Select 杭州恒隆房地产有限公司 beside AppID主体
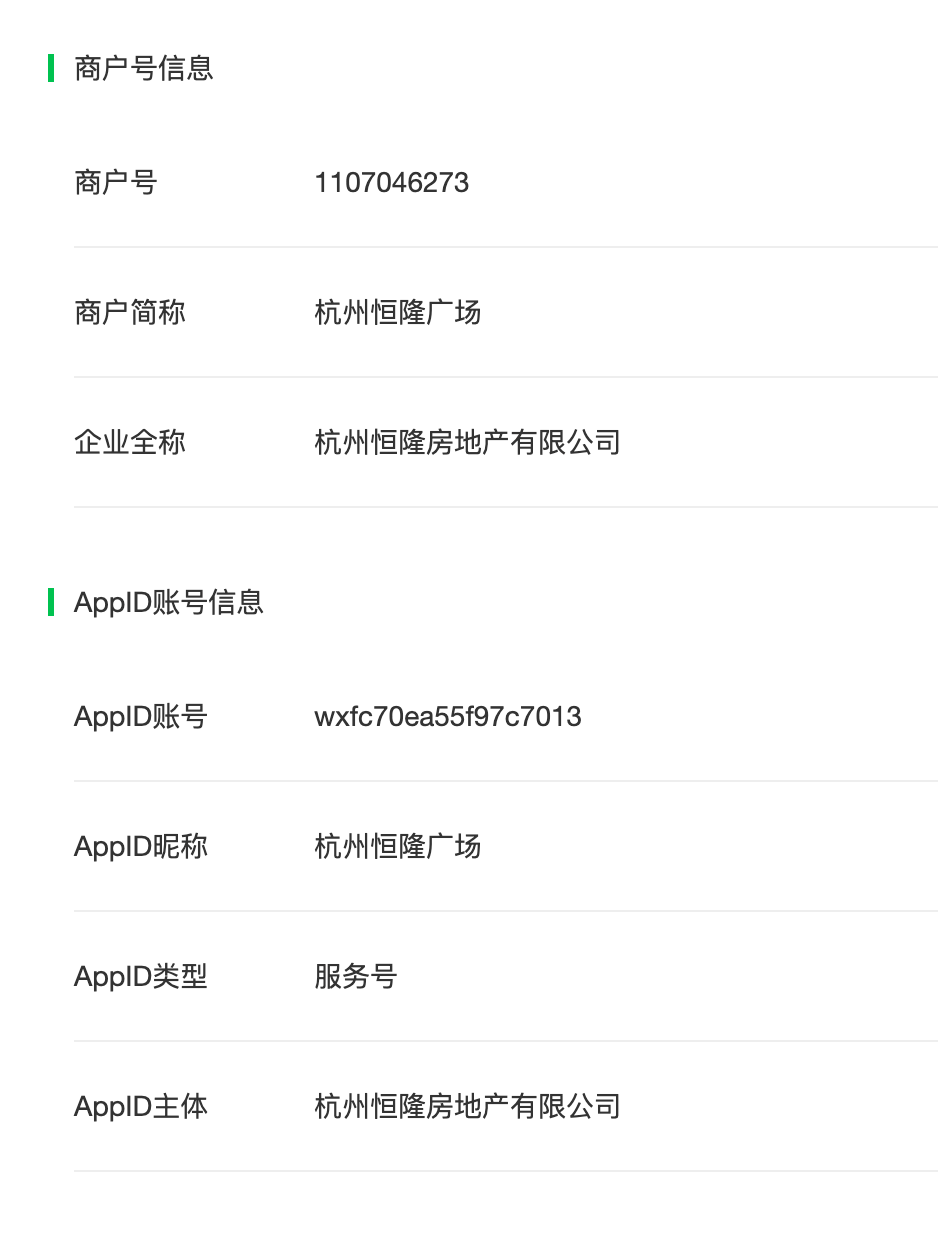Screen dimensions: 938x1242 468,1106
